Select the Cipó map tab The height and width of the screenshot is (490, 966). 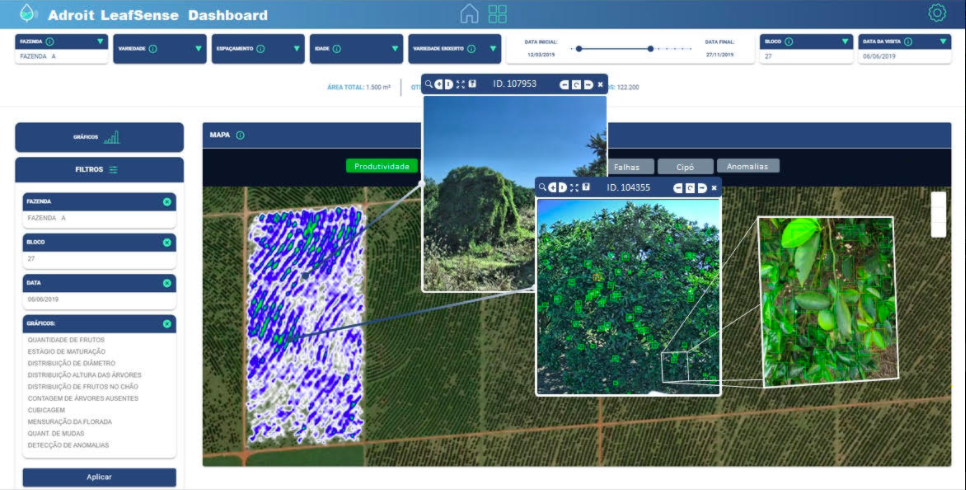[x=685, y=166]
